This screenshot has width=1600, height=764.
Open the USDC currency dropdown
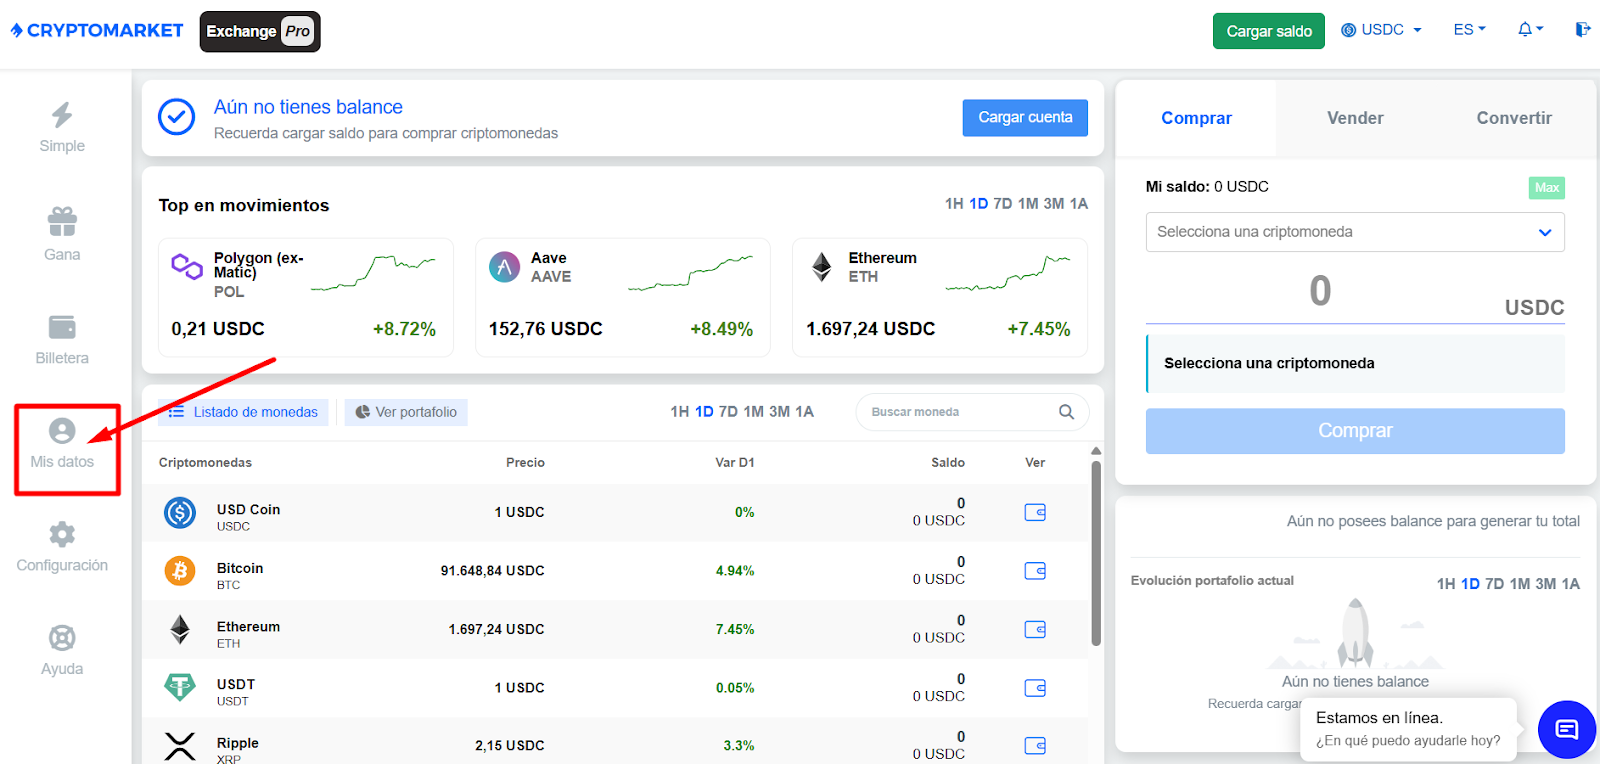tap(1381, 30)
